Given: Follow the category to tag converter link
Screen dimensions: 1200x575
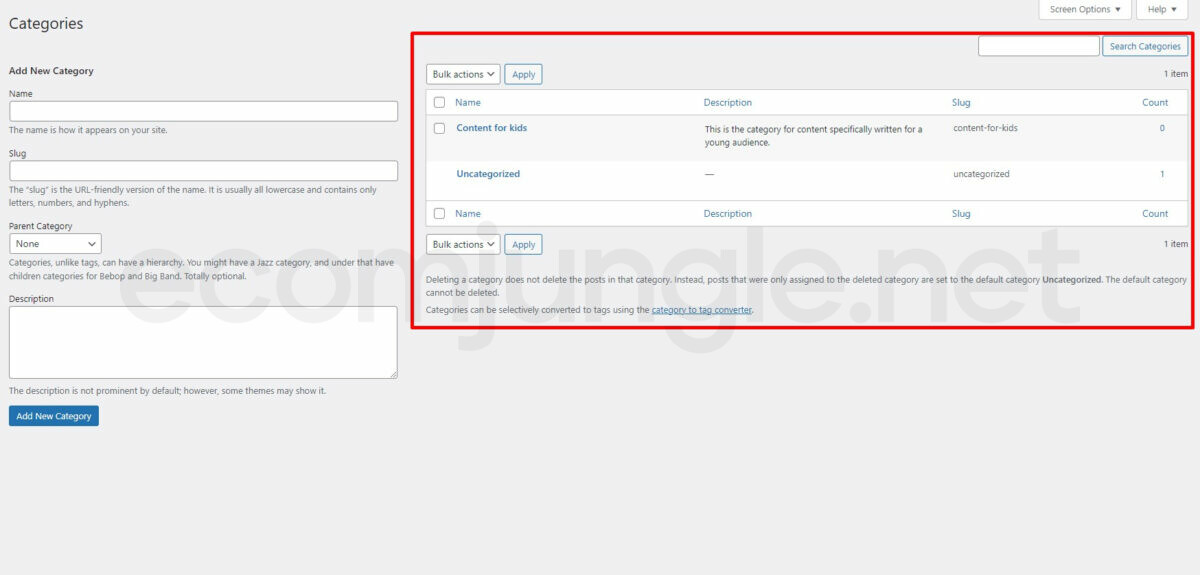Looking at the screenshot, I should point(701,310).
